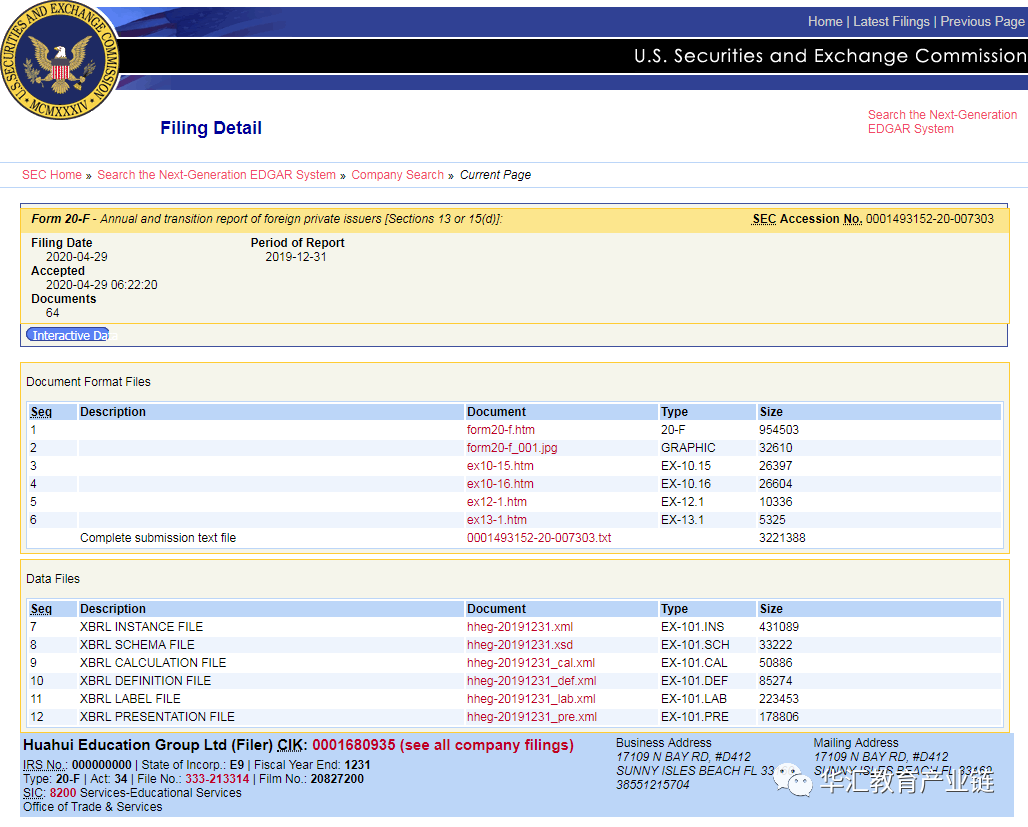
Task: Click the EX-13.1 type cell
Action: point(682,520)
